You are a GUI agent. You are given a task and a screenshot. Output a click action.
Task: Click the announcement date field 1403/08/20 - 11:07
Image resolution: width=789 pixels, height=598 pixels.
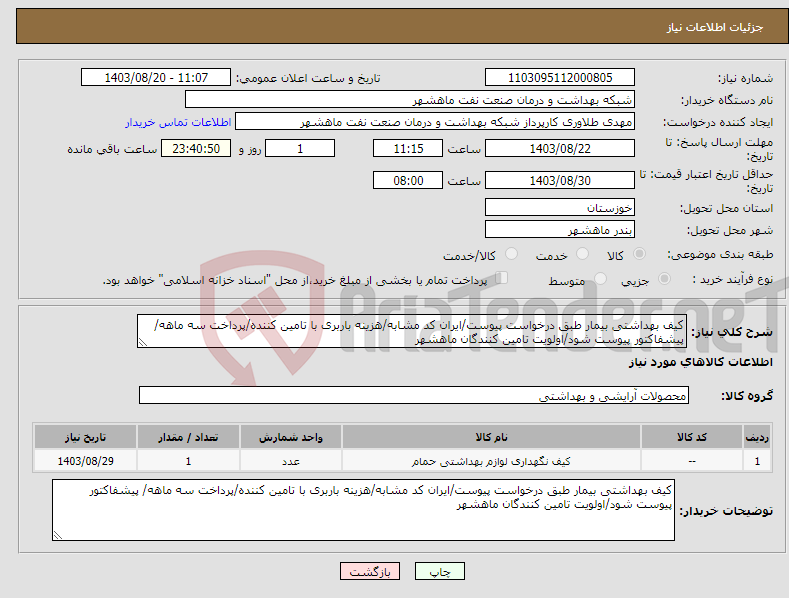pos(156,78)
